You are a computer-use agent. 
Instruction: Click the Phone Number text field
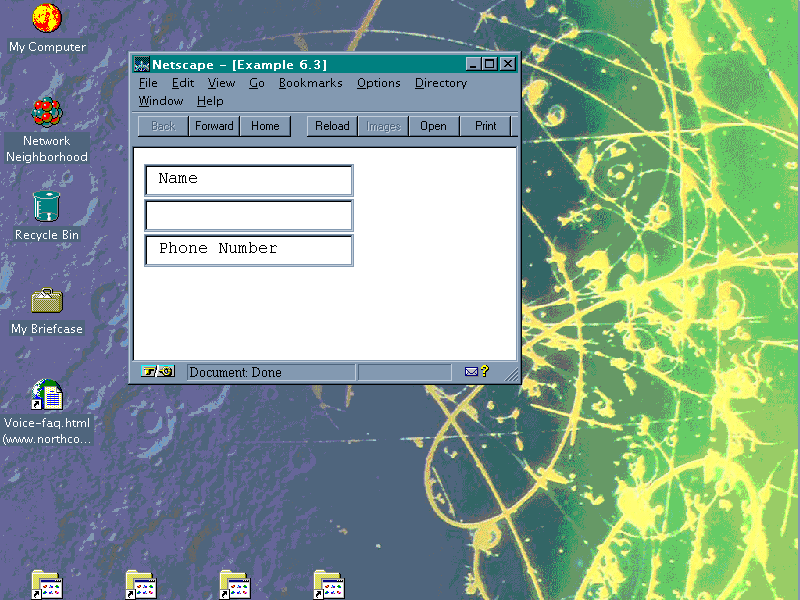pos(249,250)
